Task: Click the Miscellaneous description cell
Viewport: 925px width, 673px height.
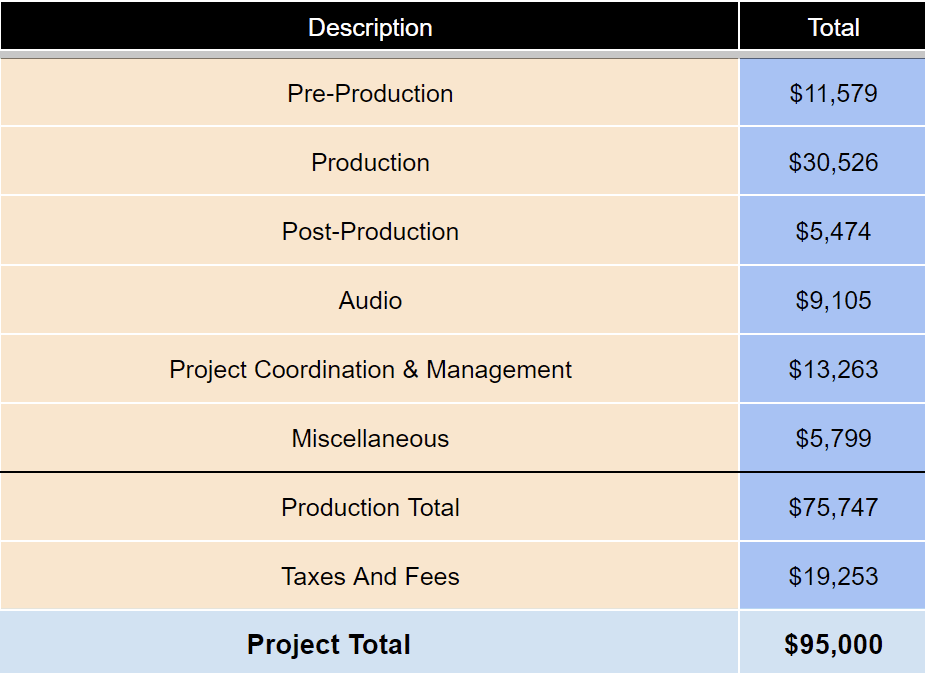Action: click(370, 439)
